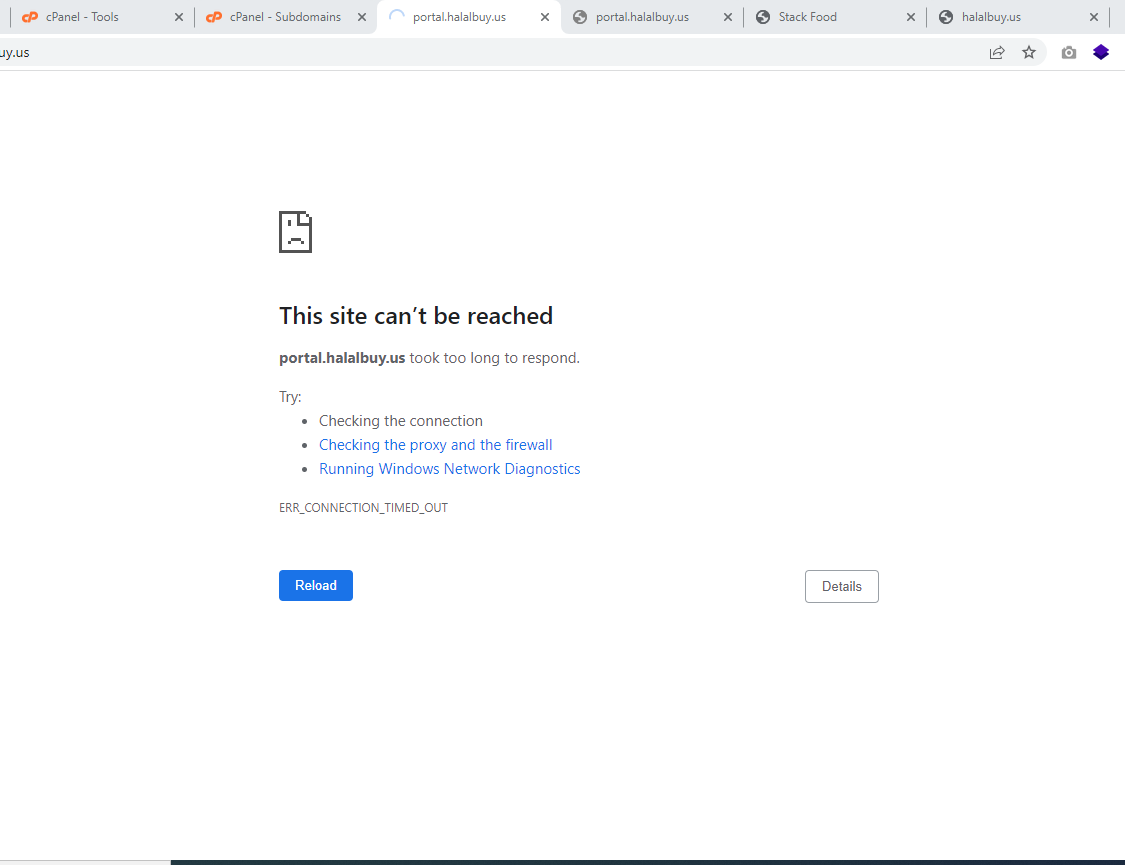Close the halalbuy.us tab

point(1093,17)
